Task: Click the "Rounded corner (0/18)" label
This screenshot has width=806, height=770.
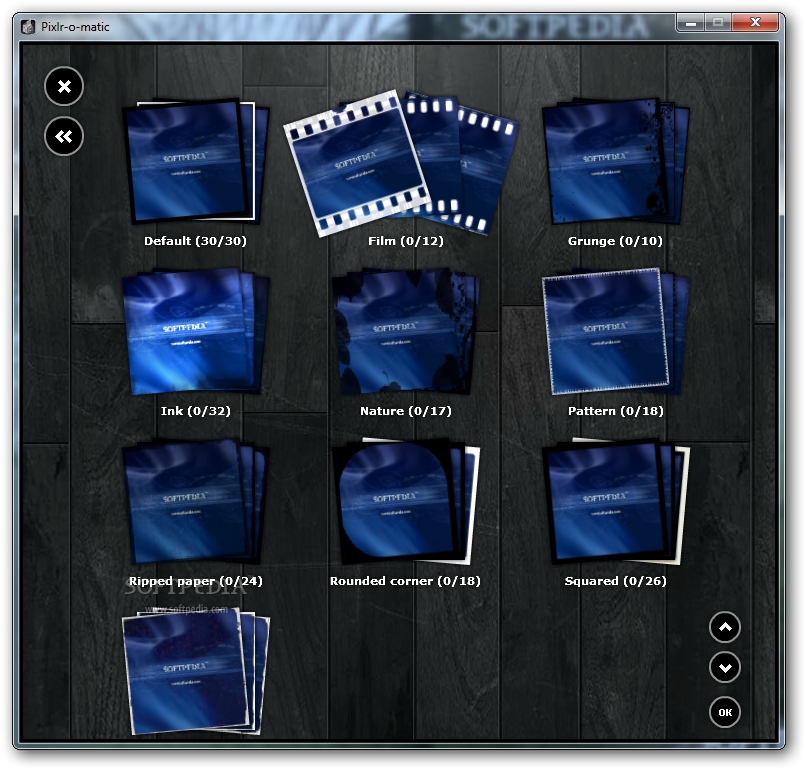Action: tap(405, 581)
